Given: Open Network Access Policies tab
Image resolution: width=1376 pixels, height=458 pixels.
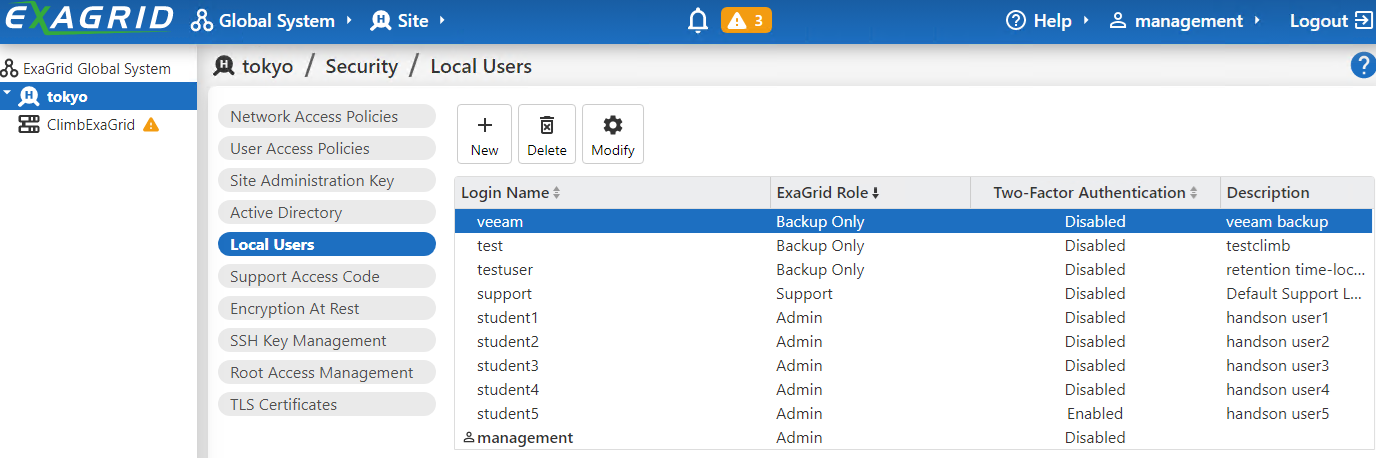Looking at the screenshot, I should click(x=327, y=116).
